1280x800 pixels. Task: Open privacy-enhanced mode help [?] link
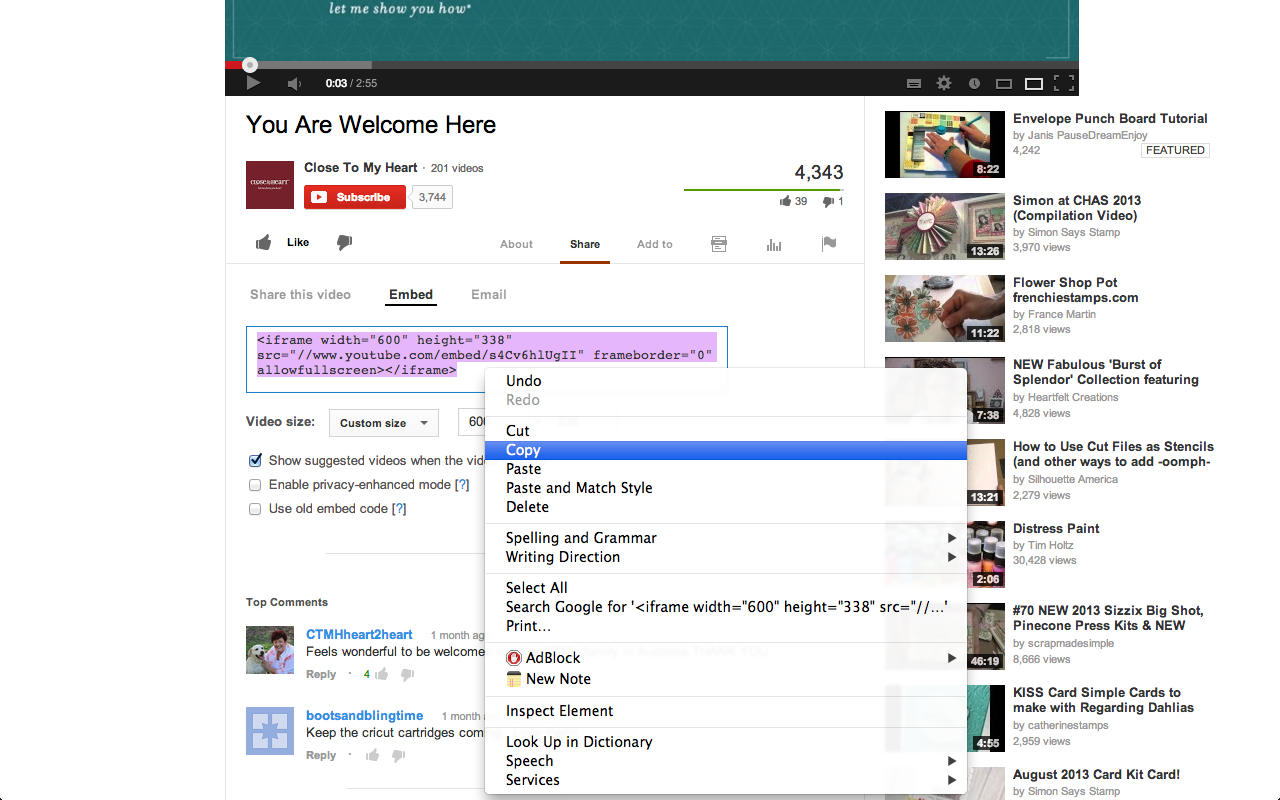pyautogui.click(x=462, y=485)
